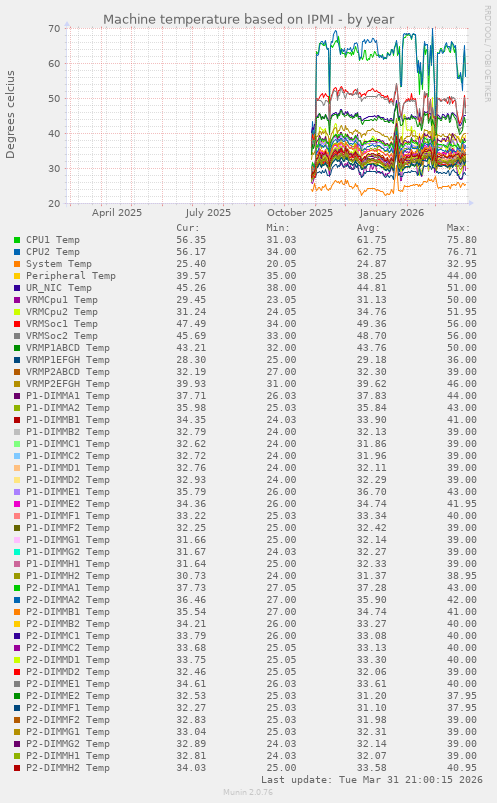Click the VRMP2EFGH Temp legend label
Image resolution: width=497 pixels, height=803 pixels.
click(x=68, y=384)
